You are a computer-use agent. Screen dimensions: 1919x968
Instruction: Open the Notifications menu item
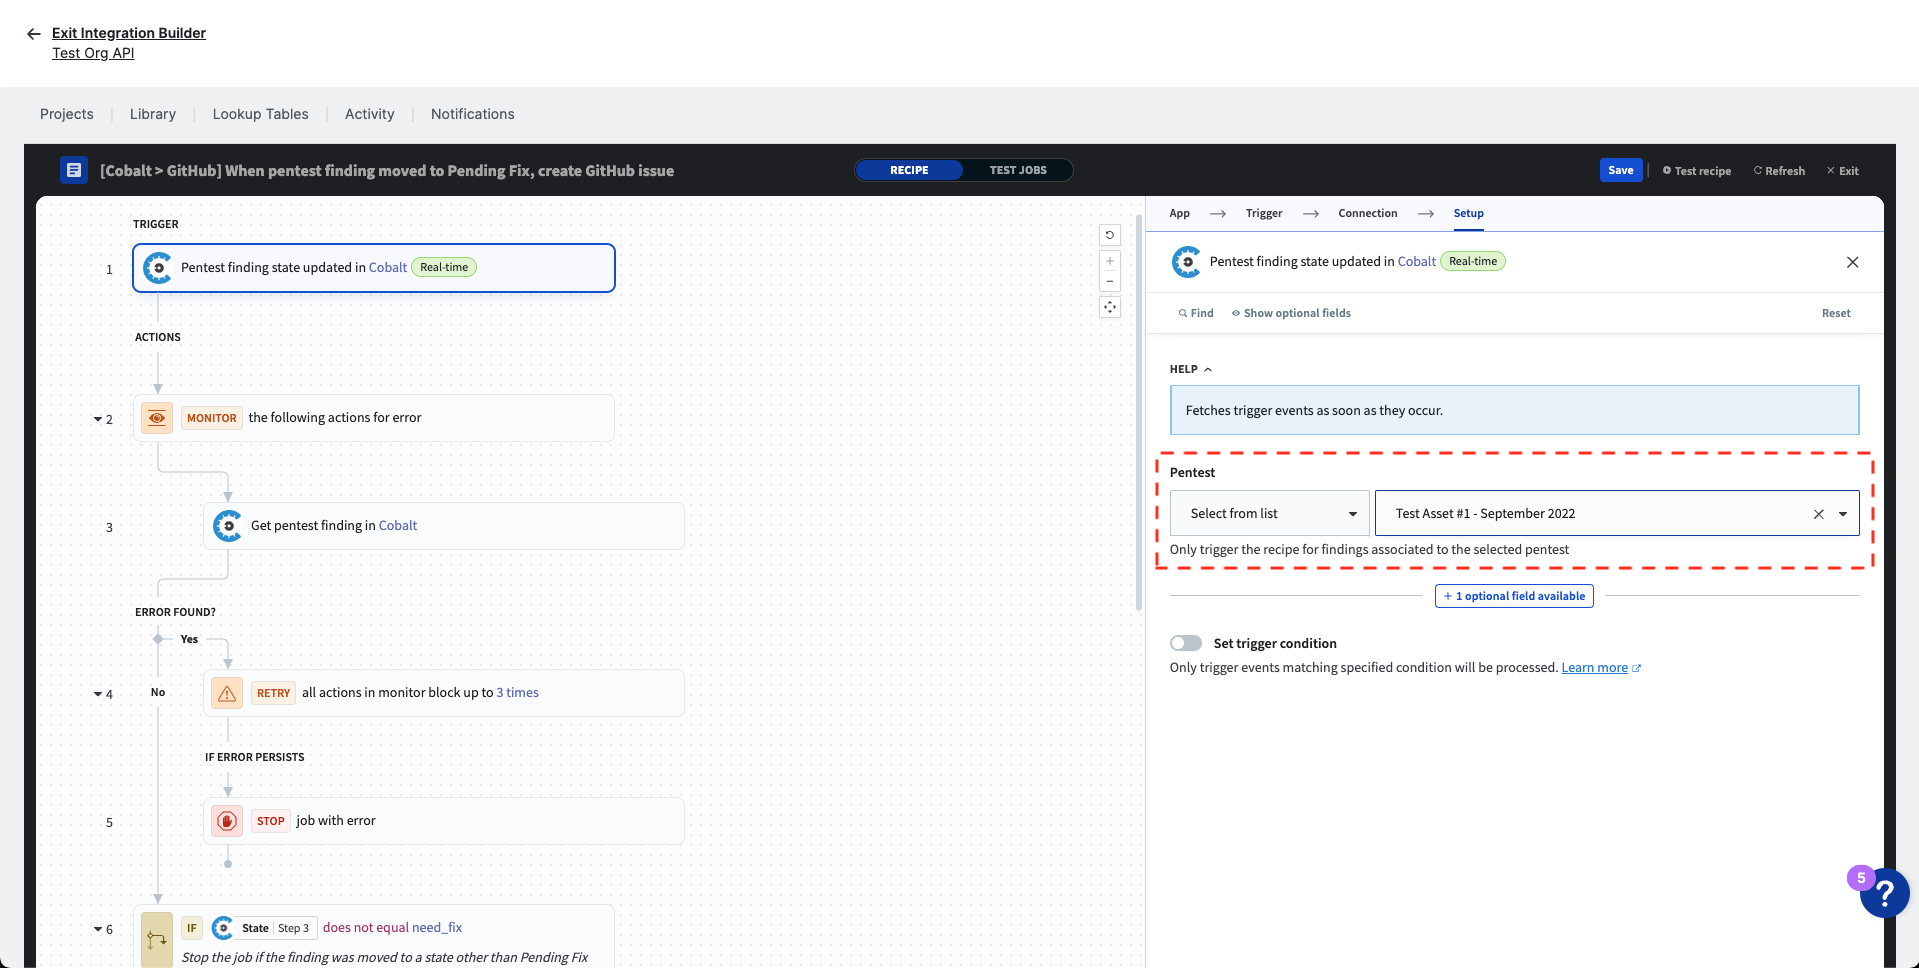pyautogui.click(x=472, y=114)
